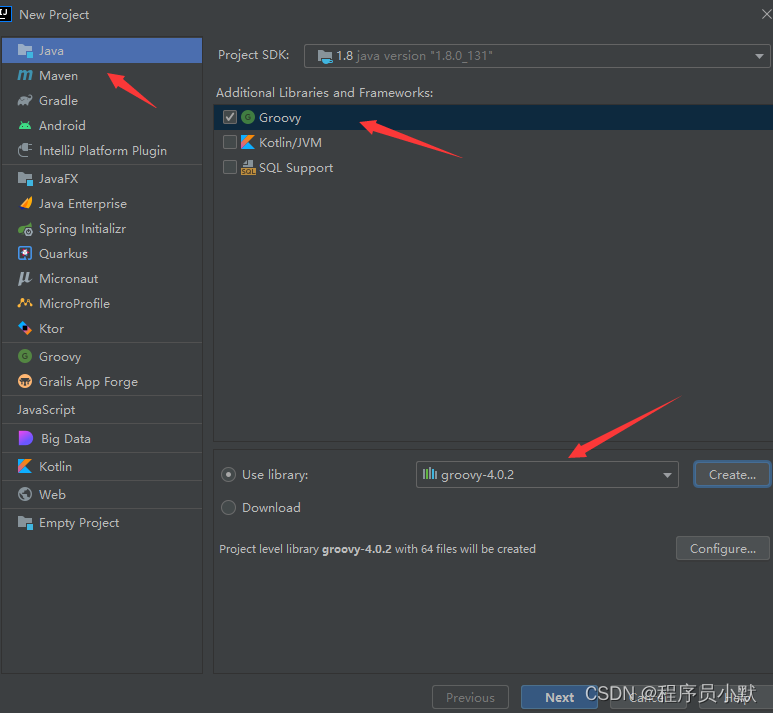
Task: Click the IntelliJ logo in title bar
Action: pos(5,14)
